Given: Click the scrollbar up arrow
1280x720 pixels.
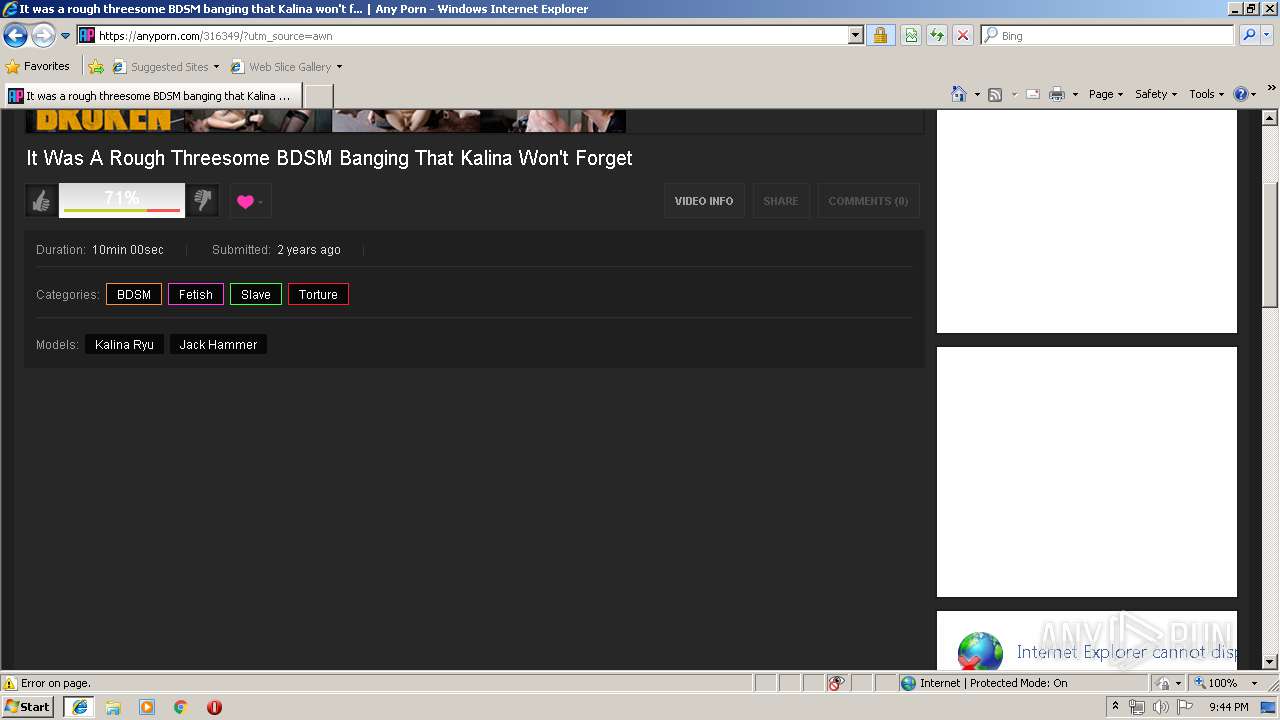Looking at the screenshot, I should [1270, 117].
